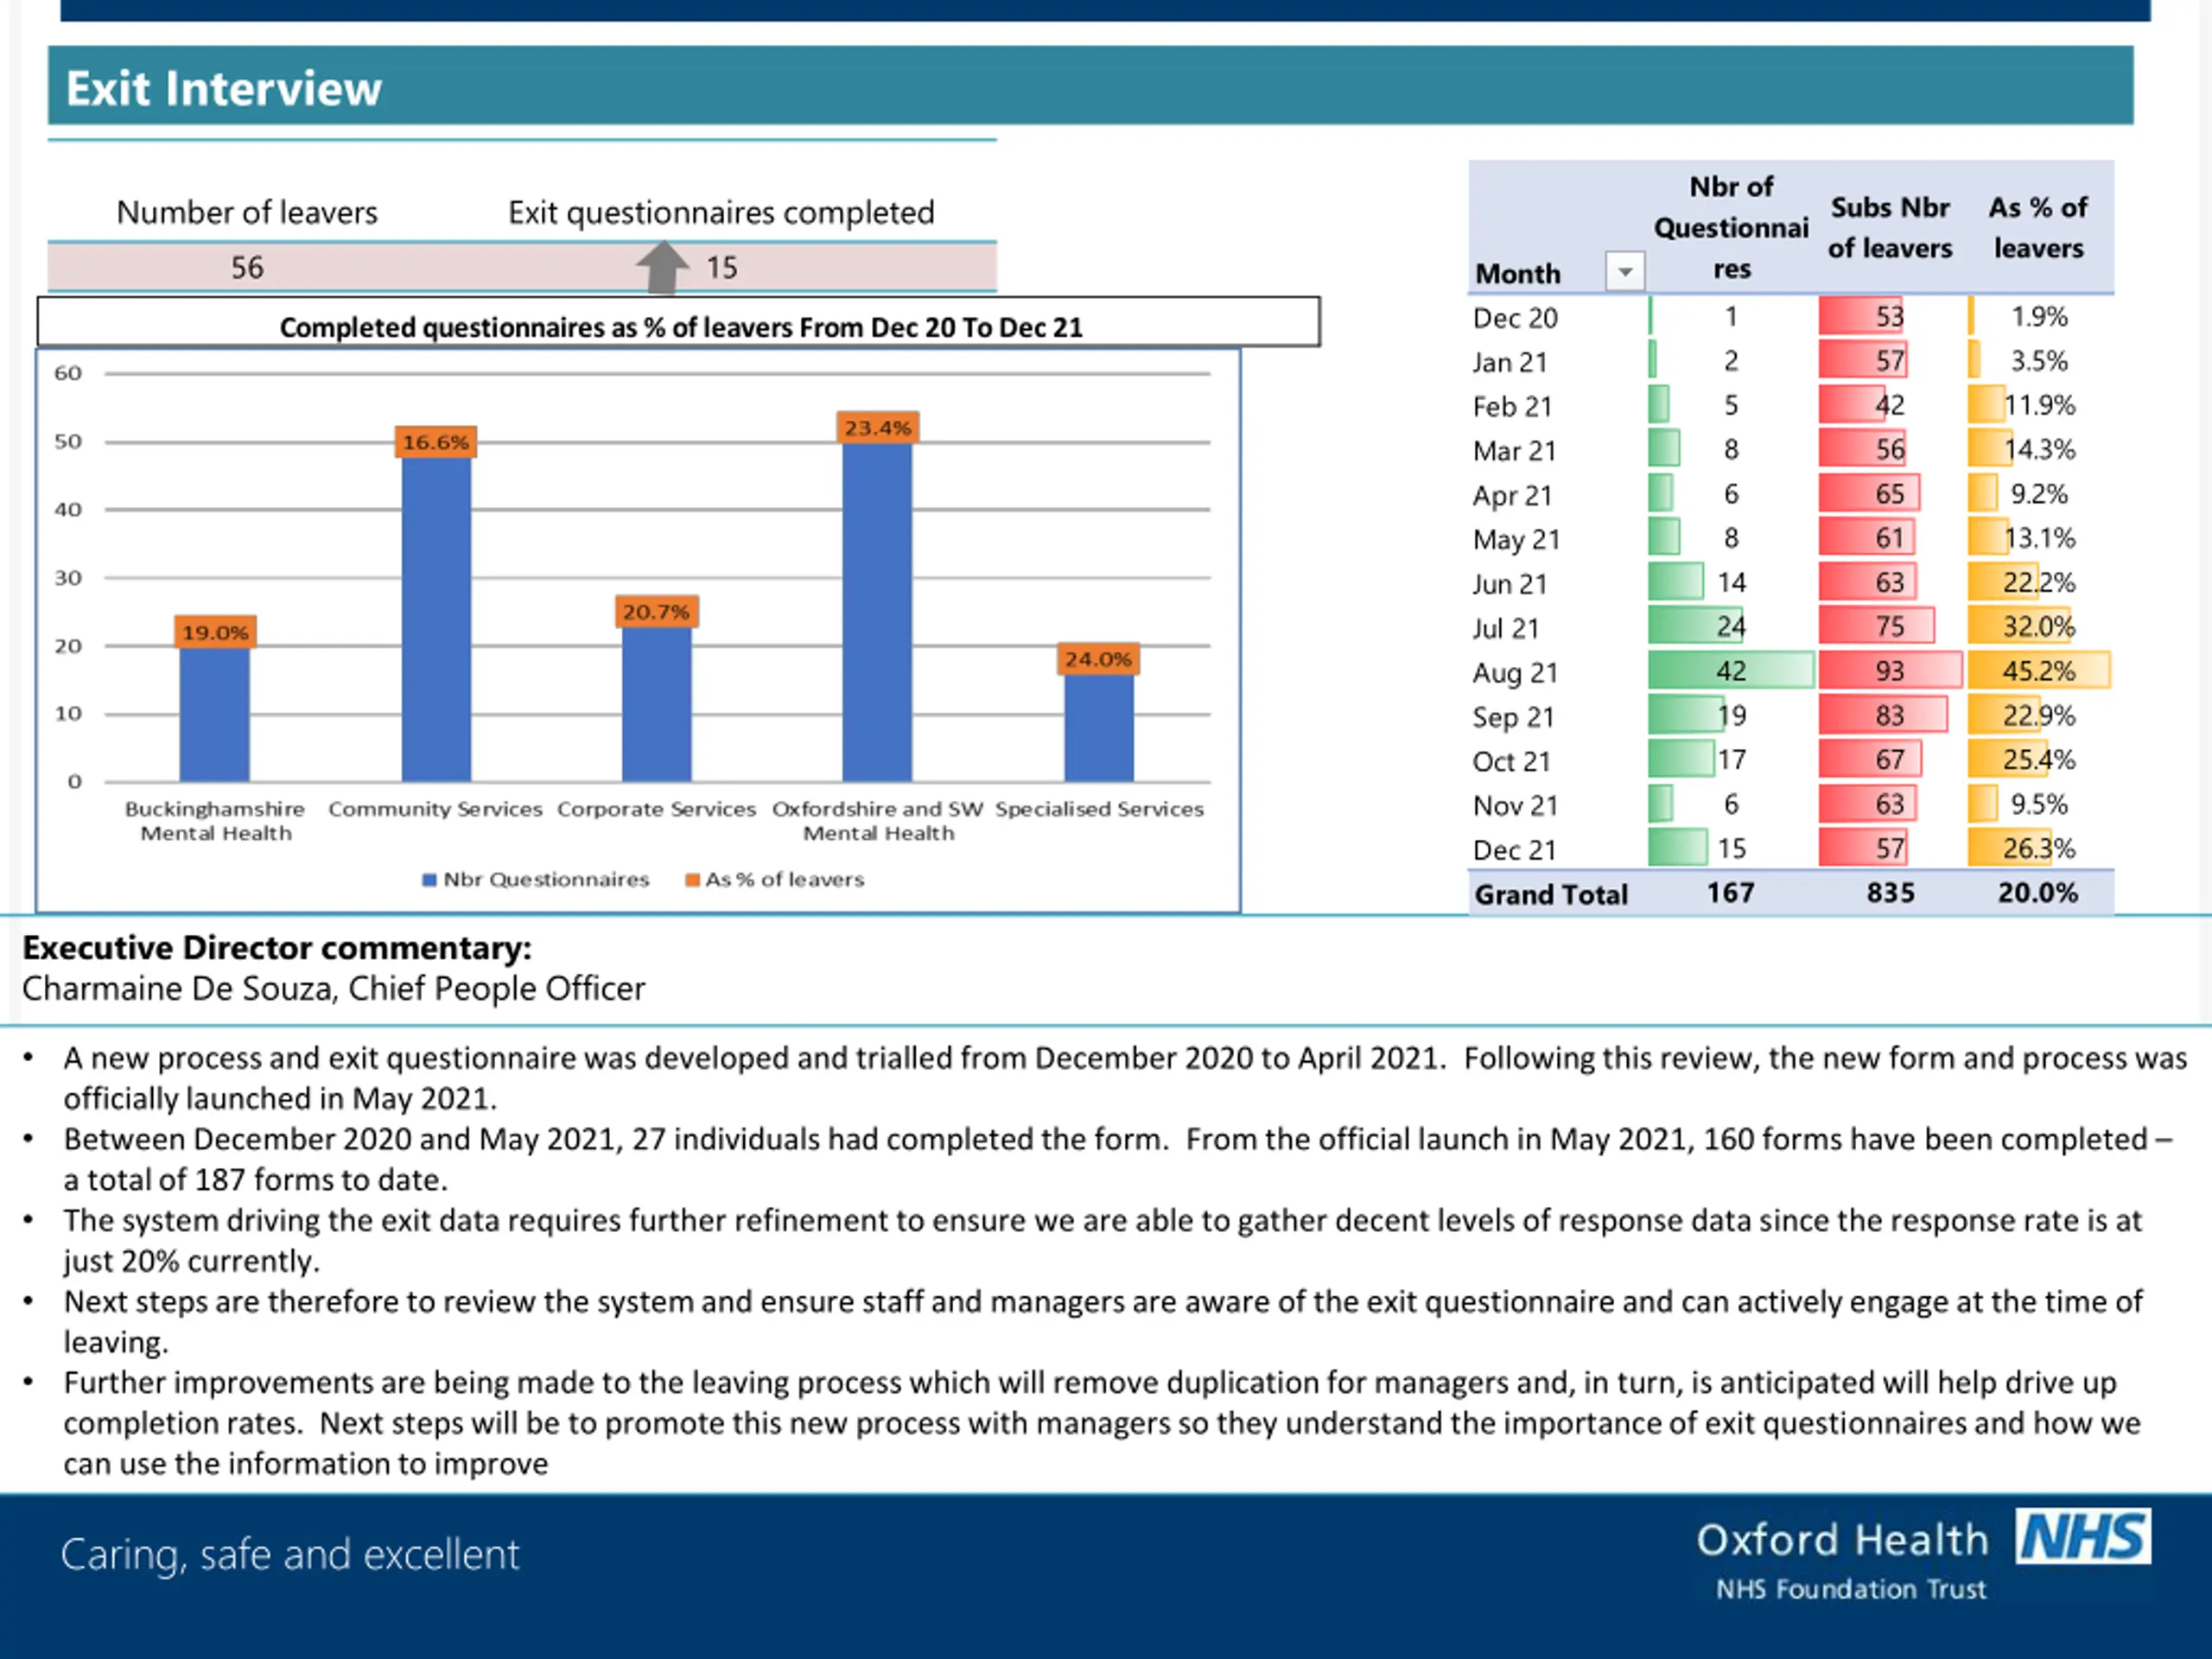2212x1659 pixels.
Task: Select the 24.0% data label
Action: pos(1098,659)
